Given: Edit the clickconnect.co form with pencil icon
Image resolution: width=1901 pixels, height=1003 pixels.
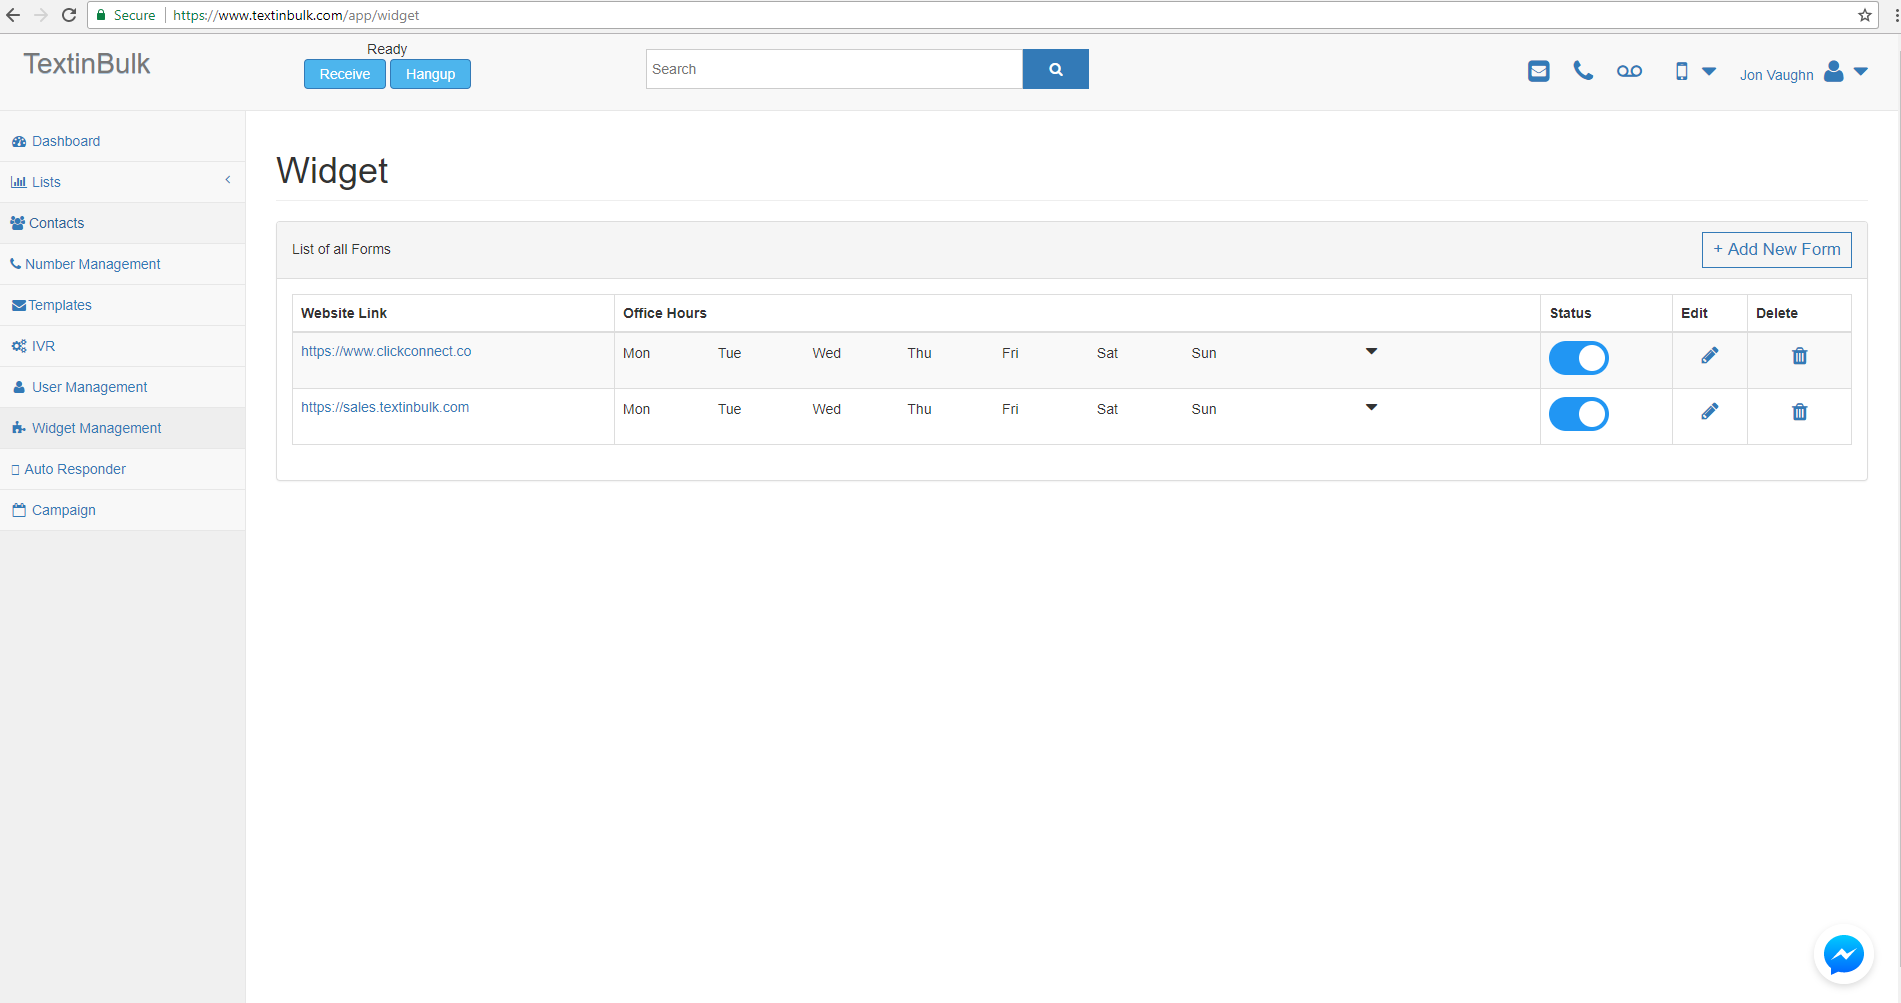Looking at the screenshot, I should (1710, 355).
